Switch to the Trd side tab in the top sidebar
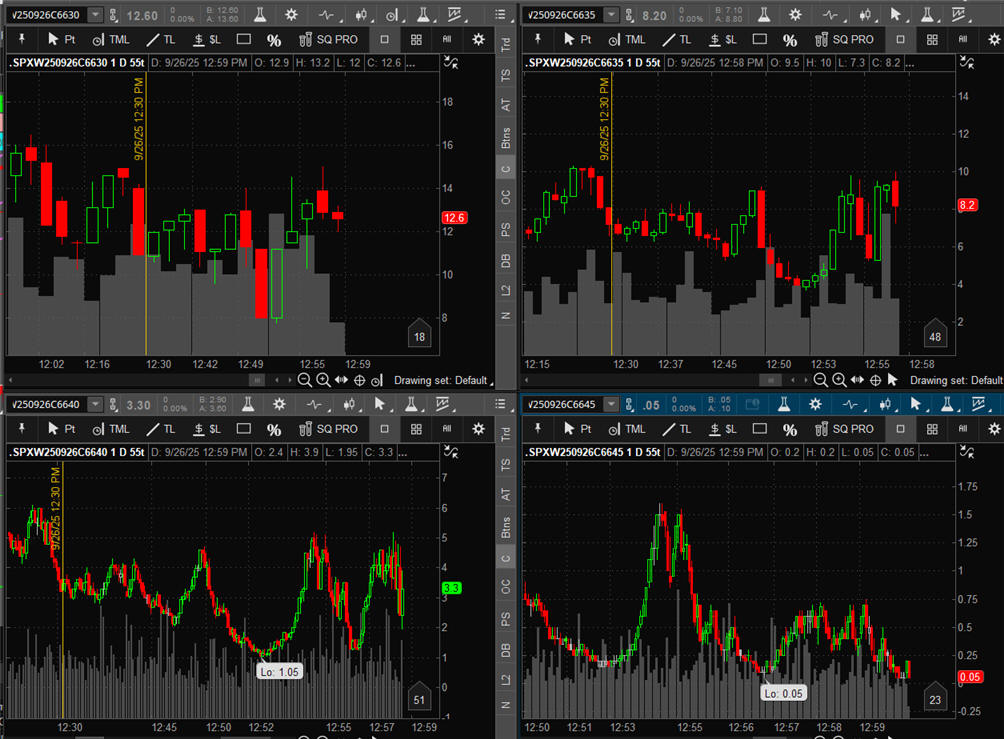 point(506,44)
